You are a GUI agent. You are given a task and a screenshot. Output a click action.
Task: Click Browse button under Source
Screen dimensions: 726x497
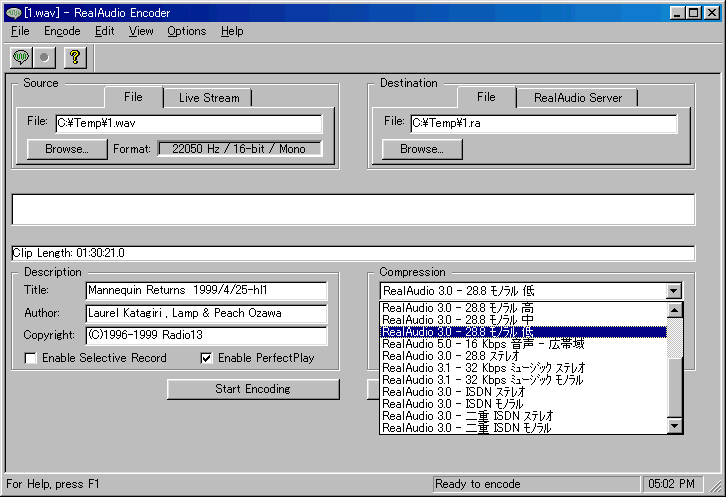(x=67, y=149)
